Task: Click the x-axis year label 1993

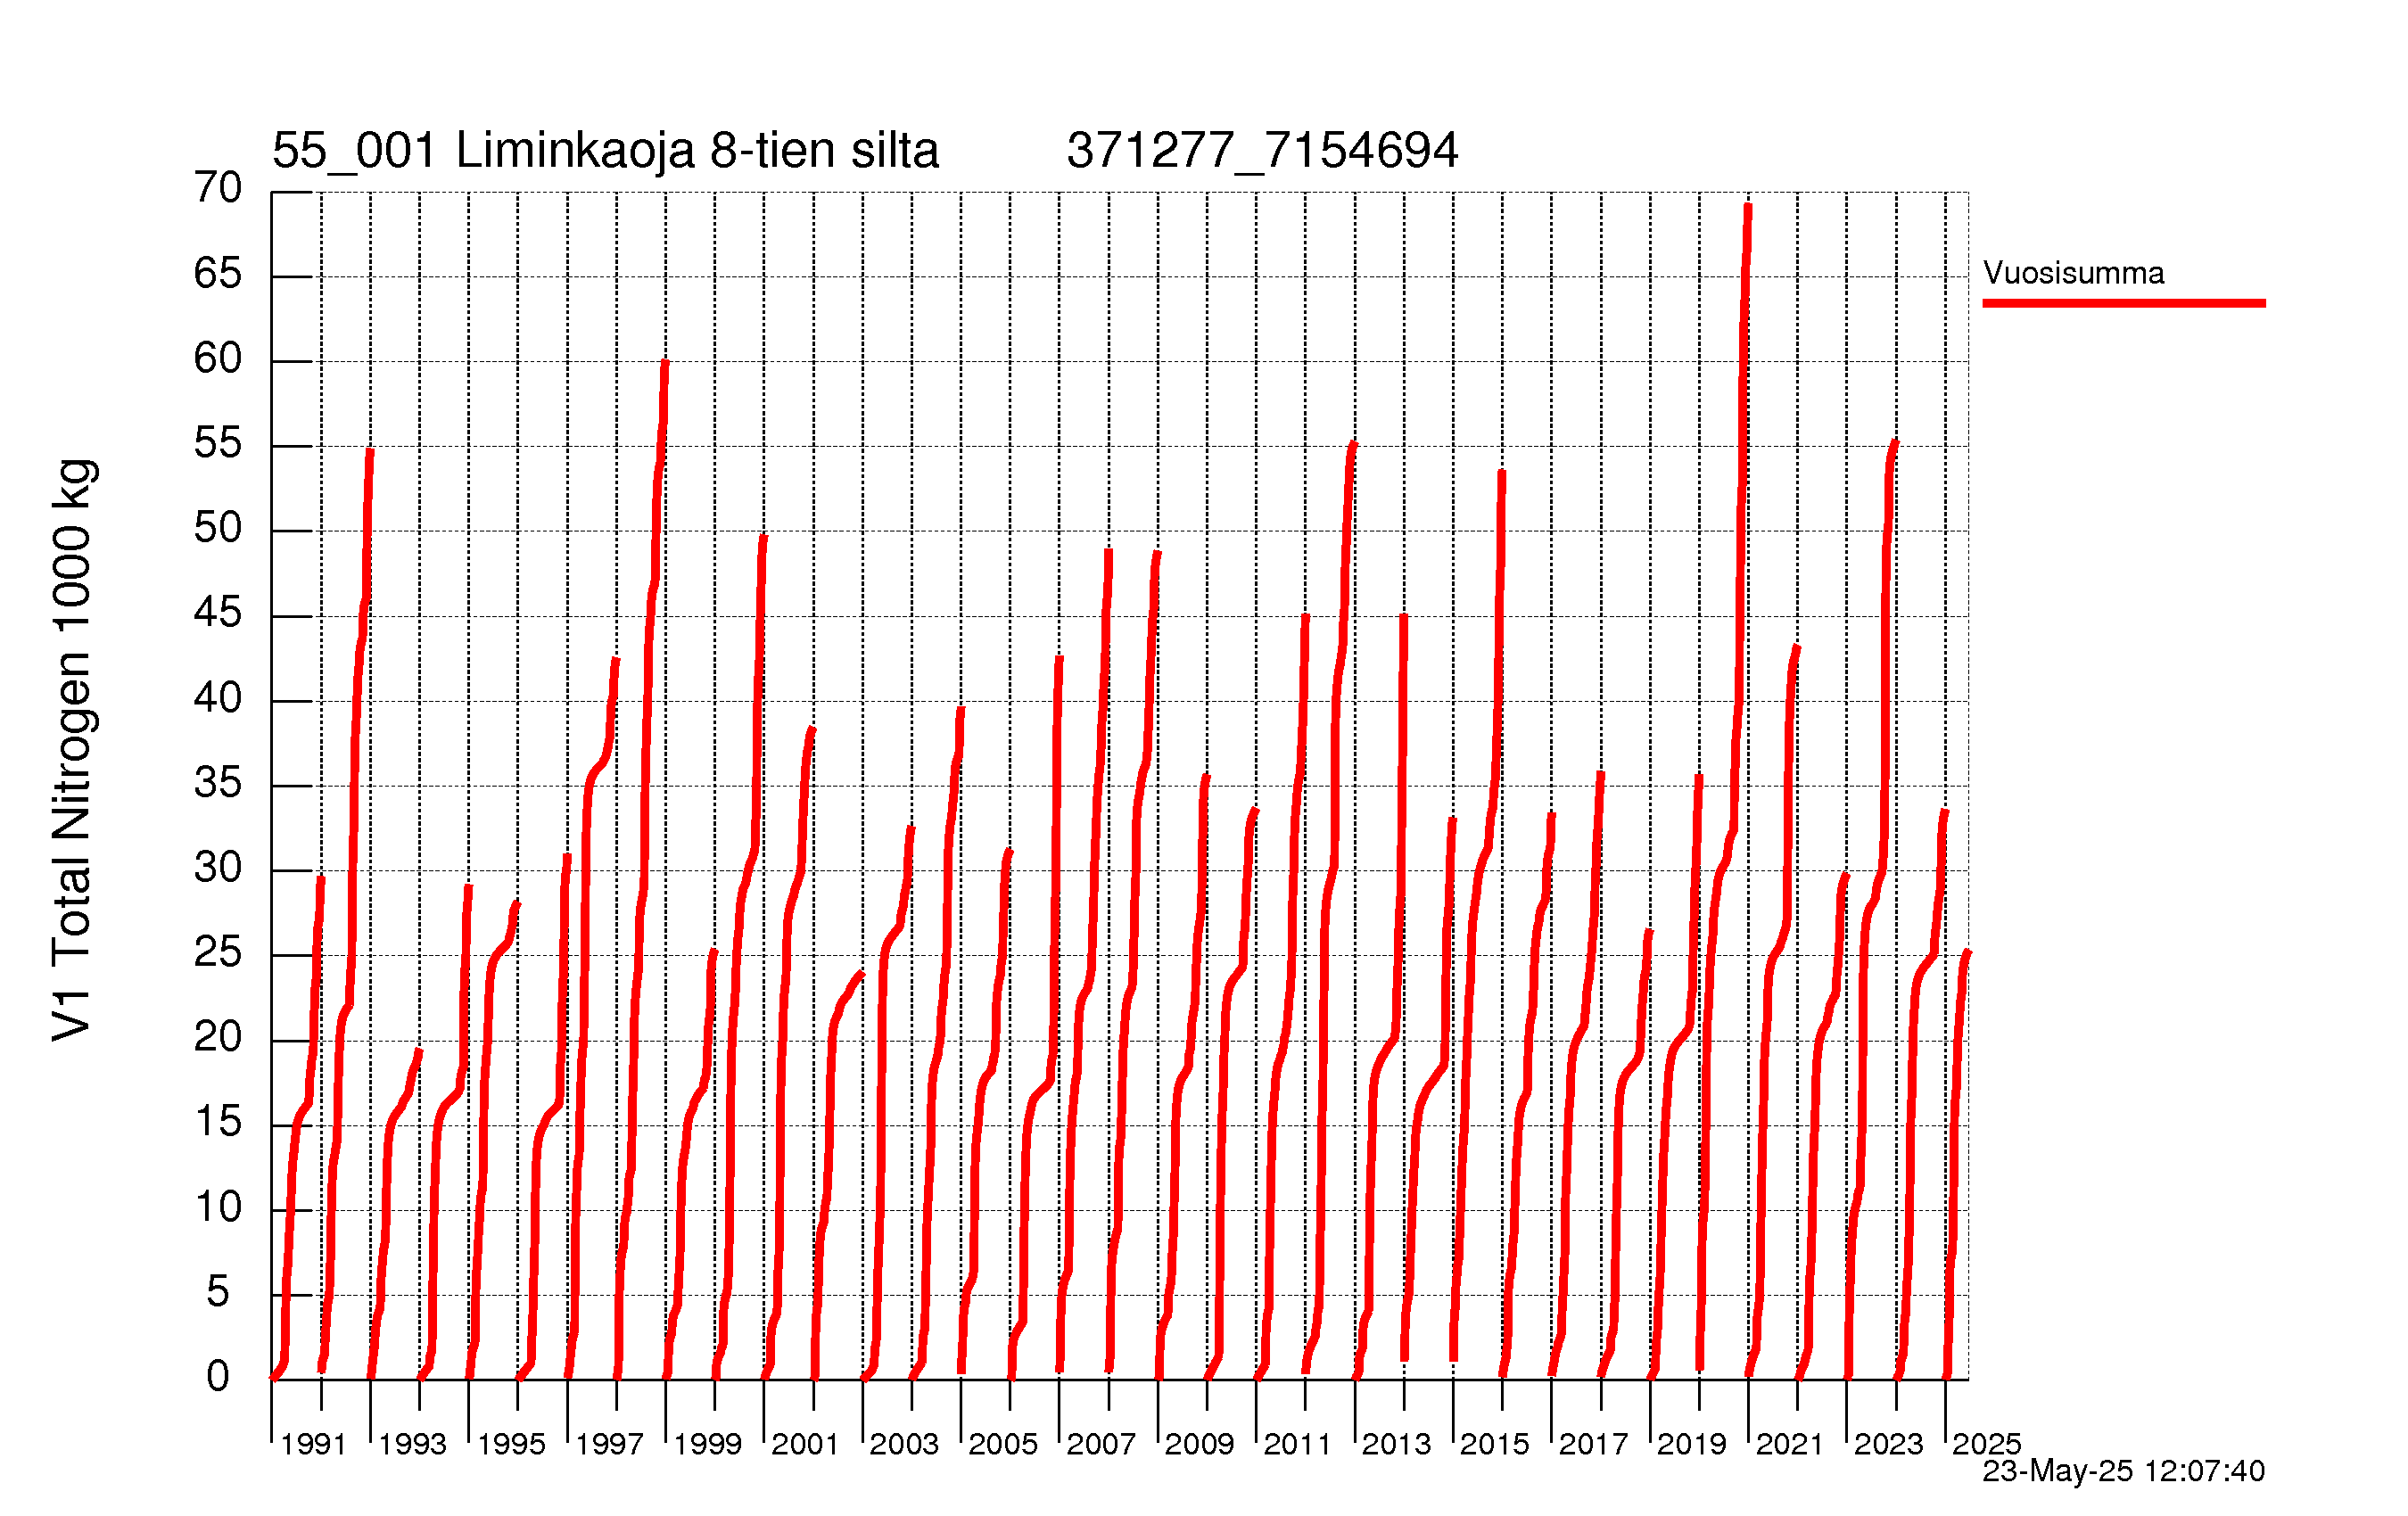Action: [x=412, y=1444]
